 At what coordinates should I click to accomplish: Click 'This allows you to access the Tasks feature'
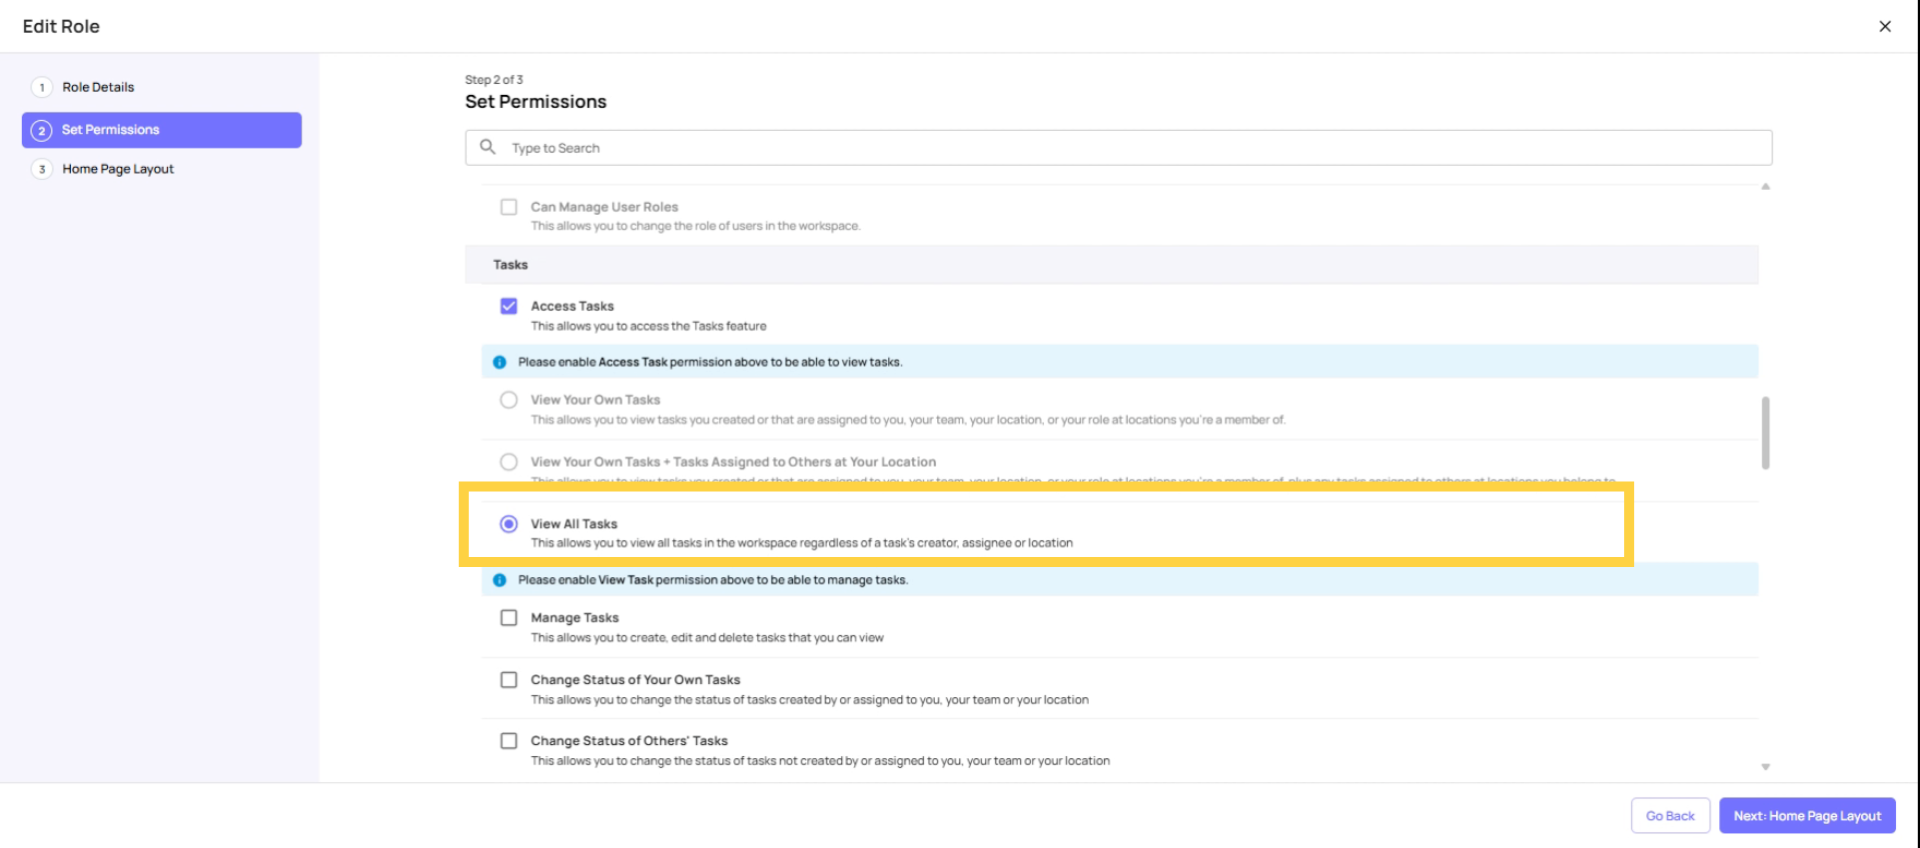coord(649,326)
